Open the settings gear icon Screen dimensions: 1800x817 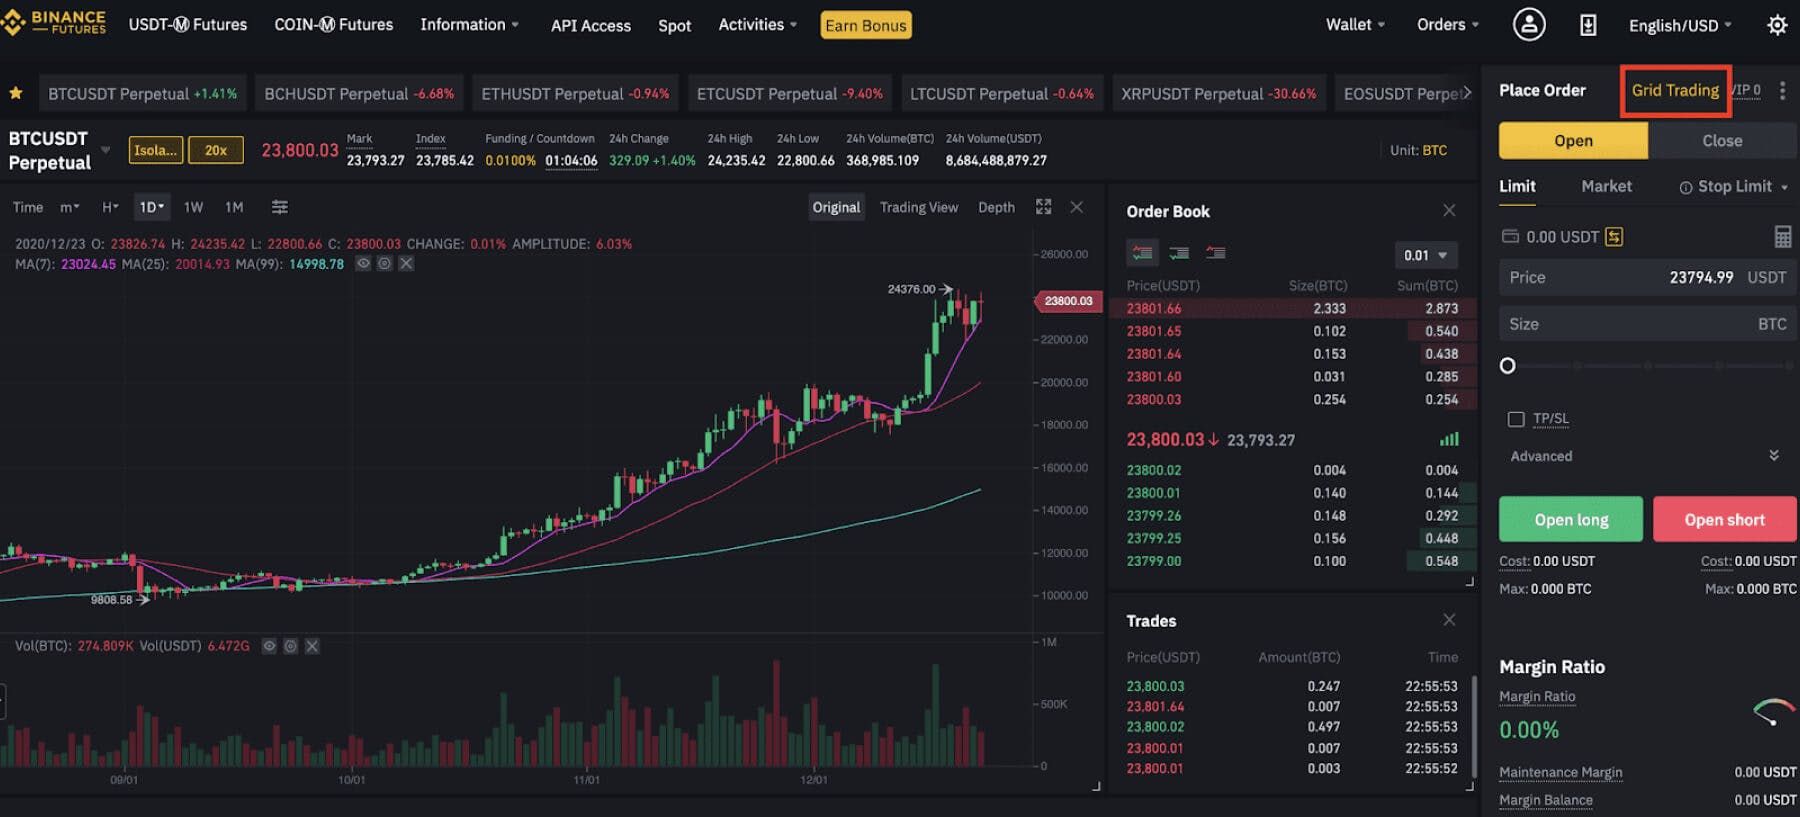(1777, 25)
